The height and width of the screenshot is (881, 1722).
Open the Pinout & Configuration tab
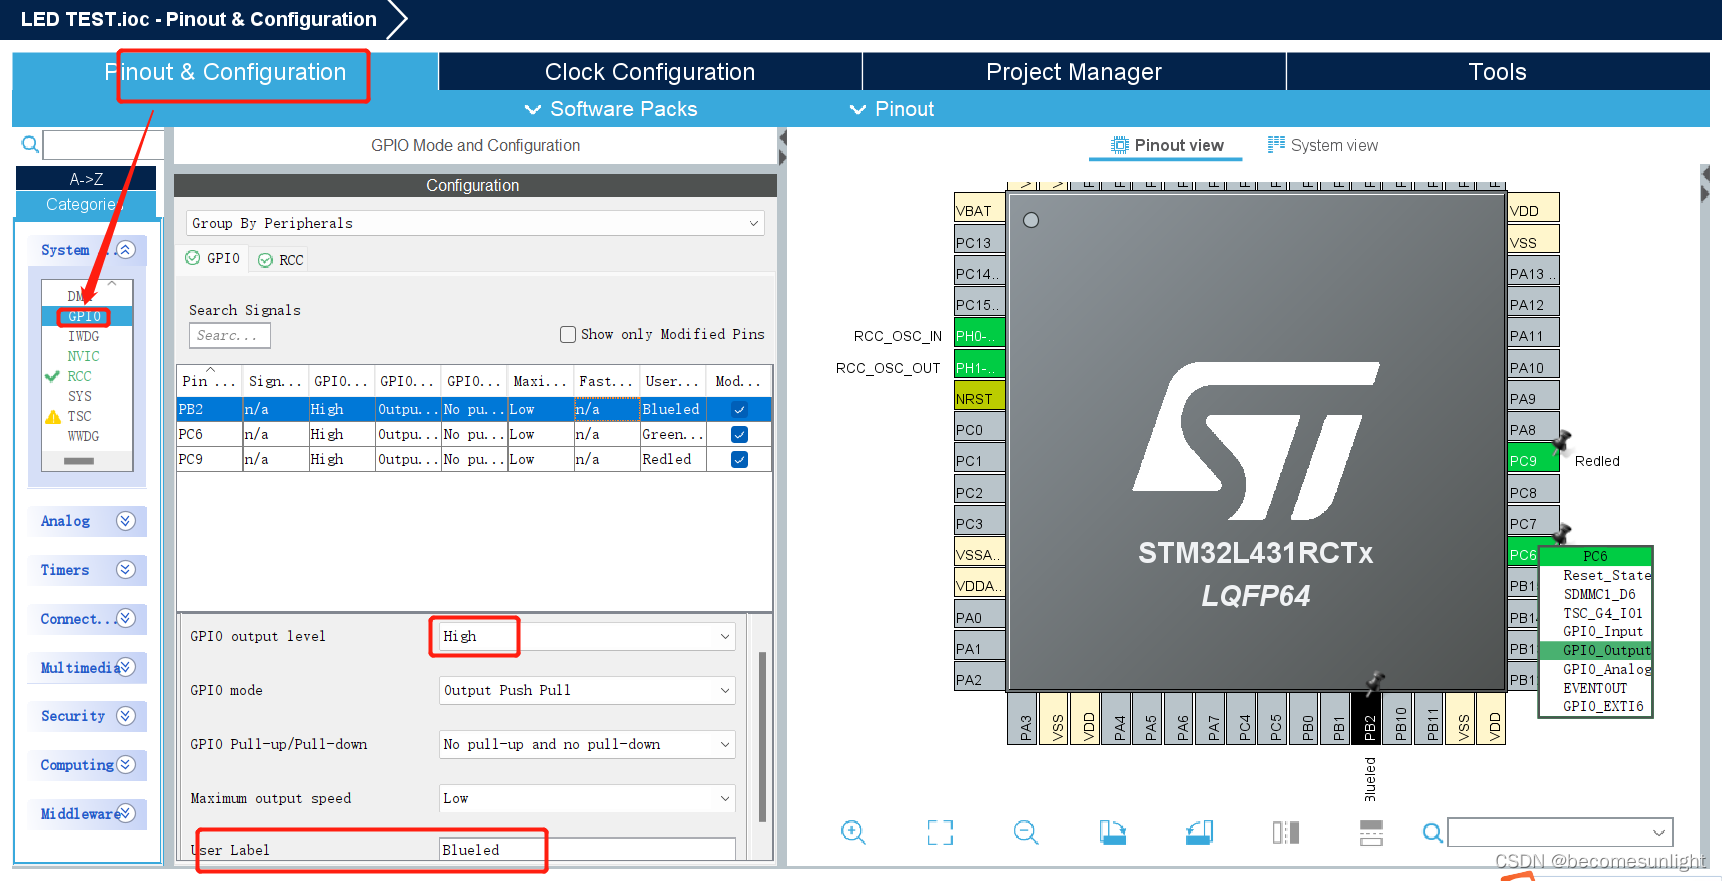tap(225, 72)
